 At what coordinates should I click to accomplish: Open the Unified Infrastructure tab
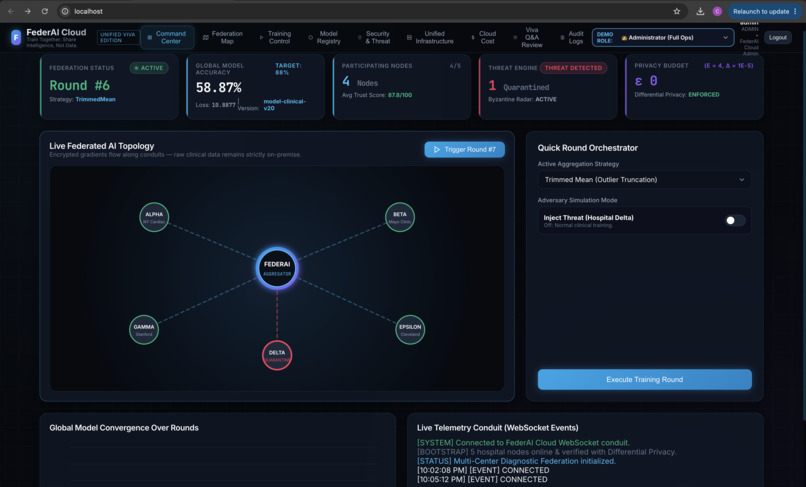click(x=430, y=37)
